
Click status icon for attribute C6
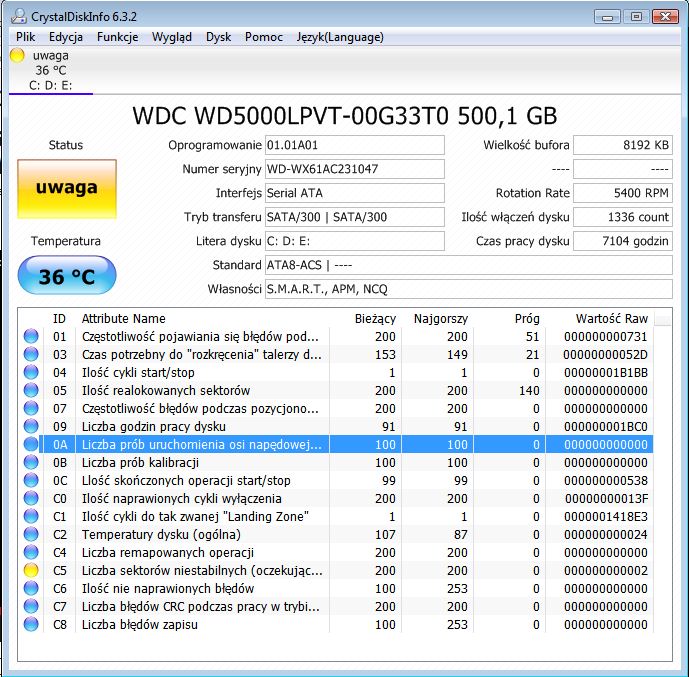point(31,588)
